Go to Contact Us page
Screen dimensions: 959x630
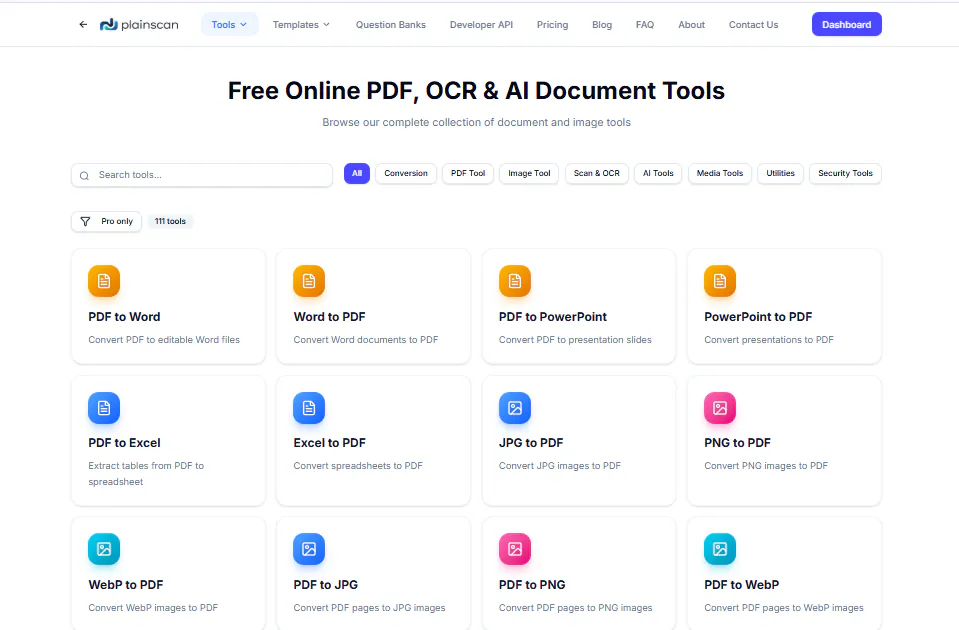click(754, 24)
